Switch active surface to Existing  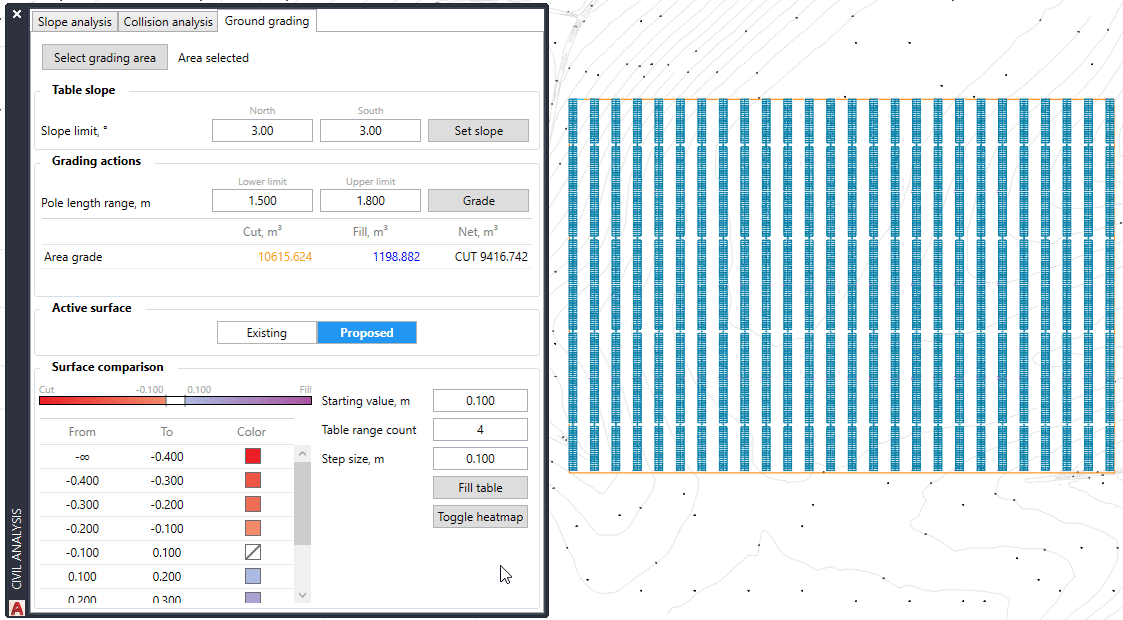pos(267,333)
